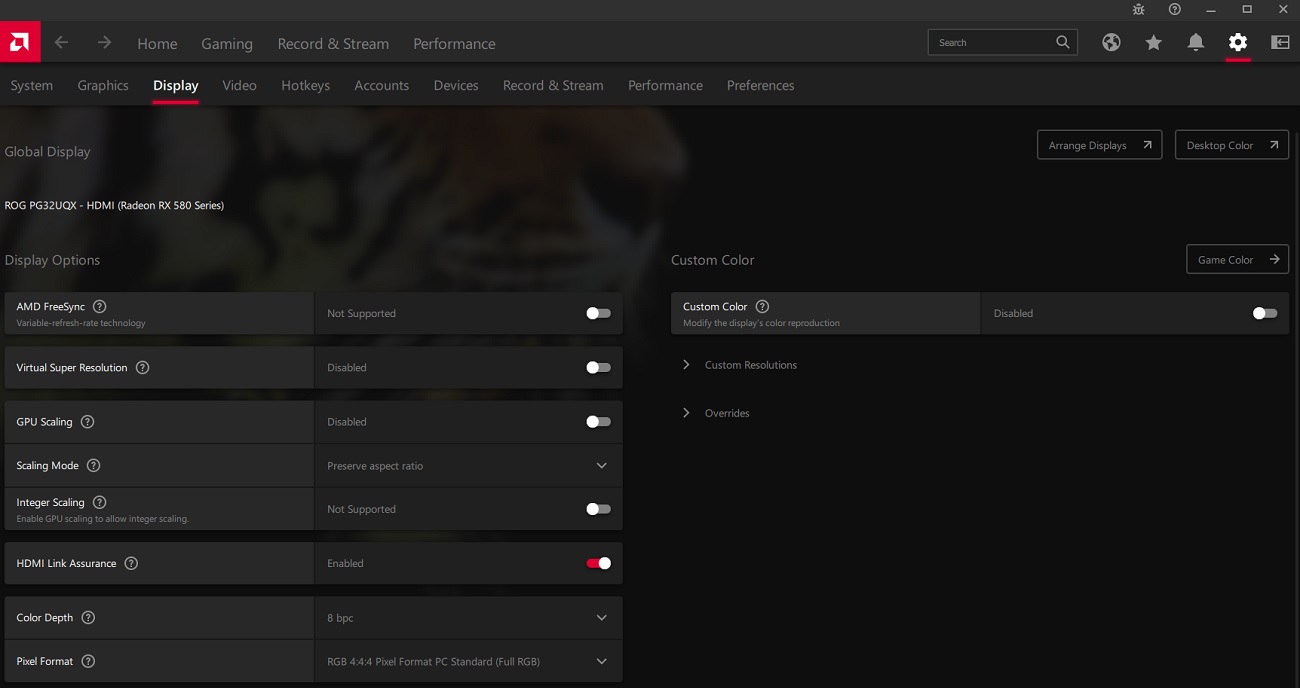
Task: Go back with the left arrow
Action: click(x=61, y=43)
